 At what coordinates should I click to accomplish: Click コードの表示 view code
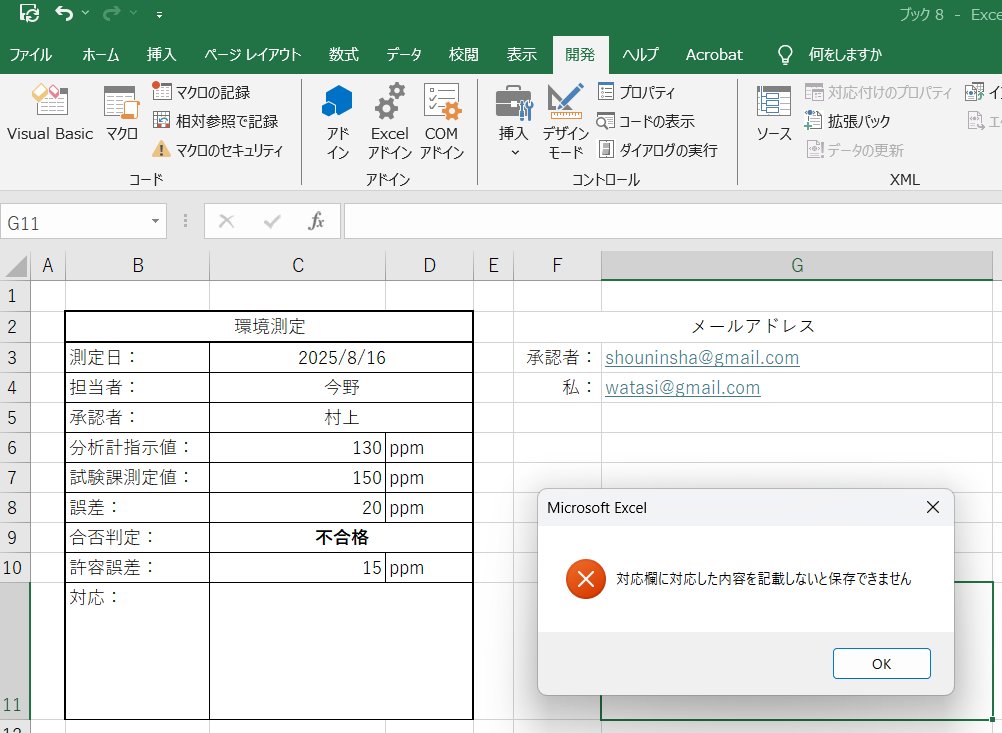645,121
